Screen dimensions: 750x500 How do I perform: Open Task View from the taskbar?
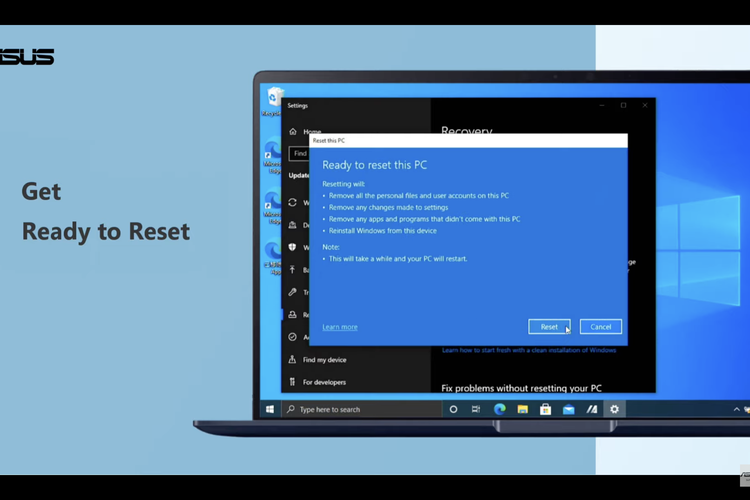[x=476, y=409]
